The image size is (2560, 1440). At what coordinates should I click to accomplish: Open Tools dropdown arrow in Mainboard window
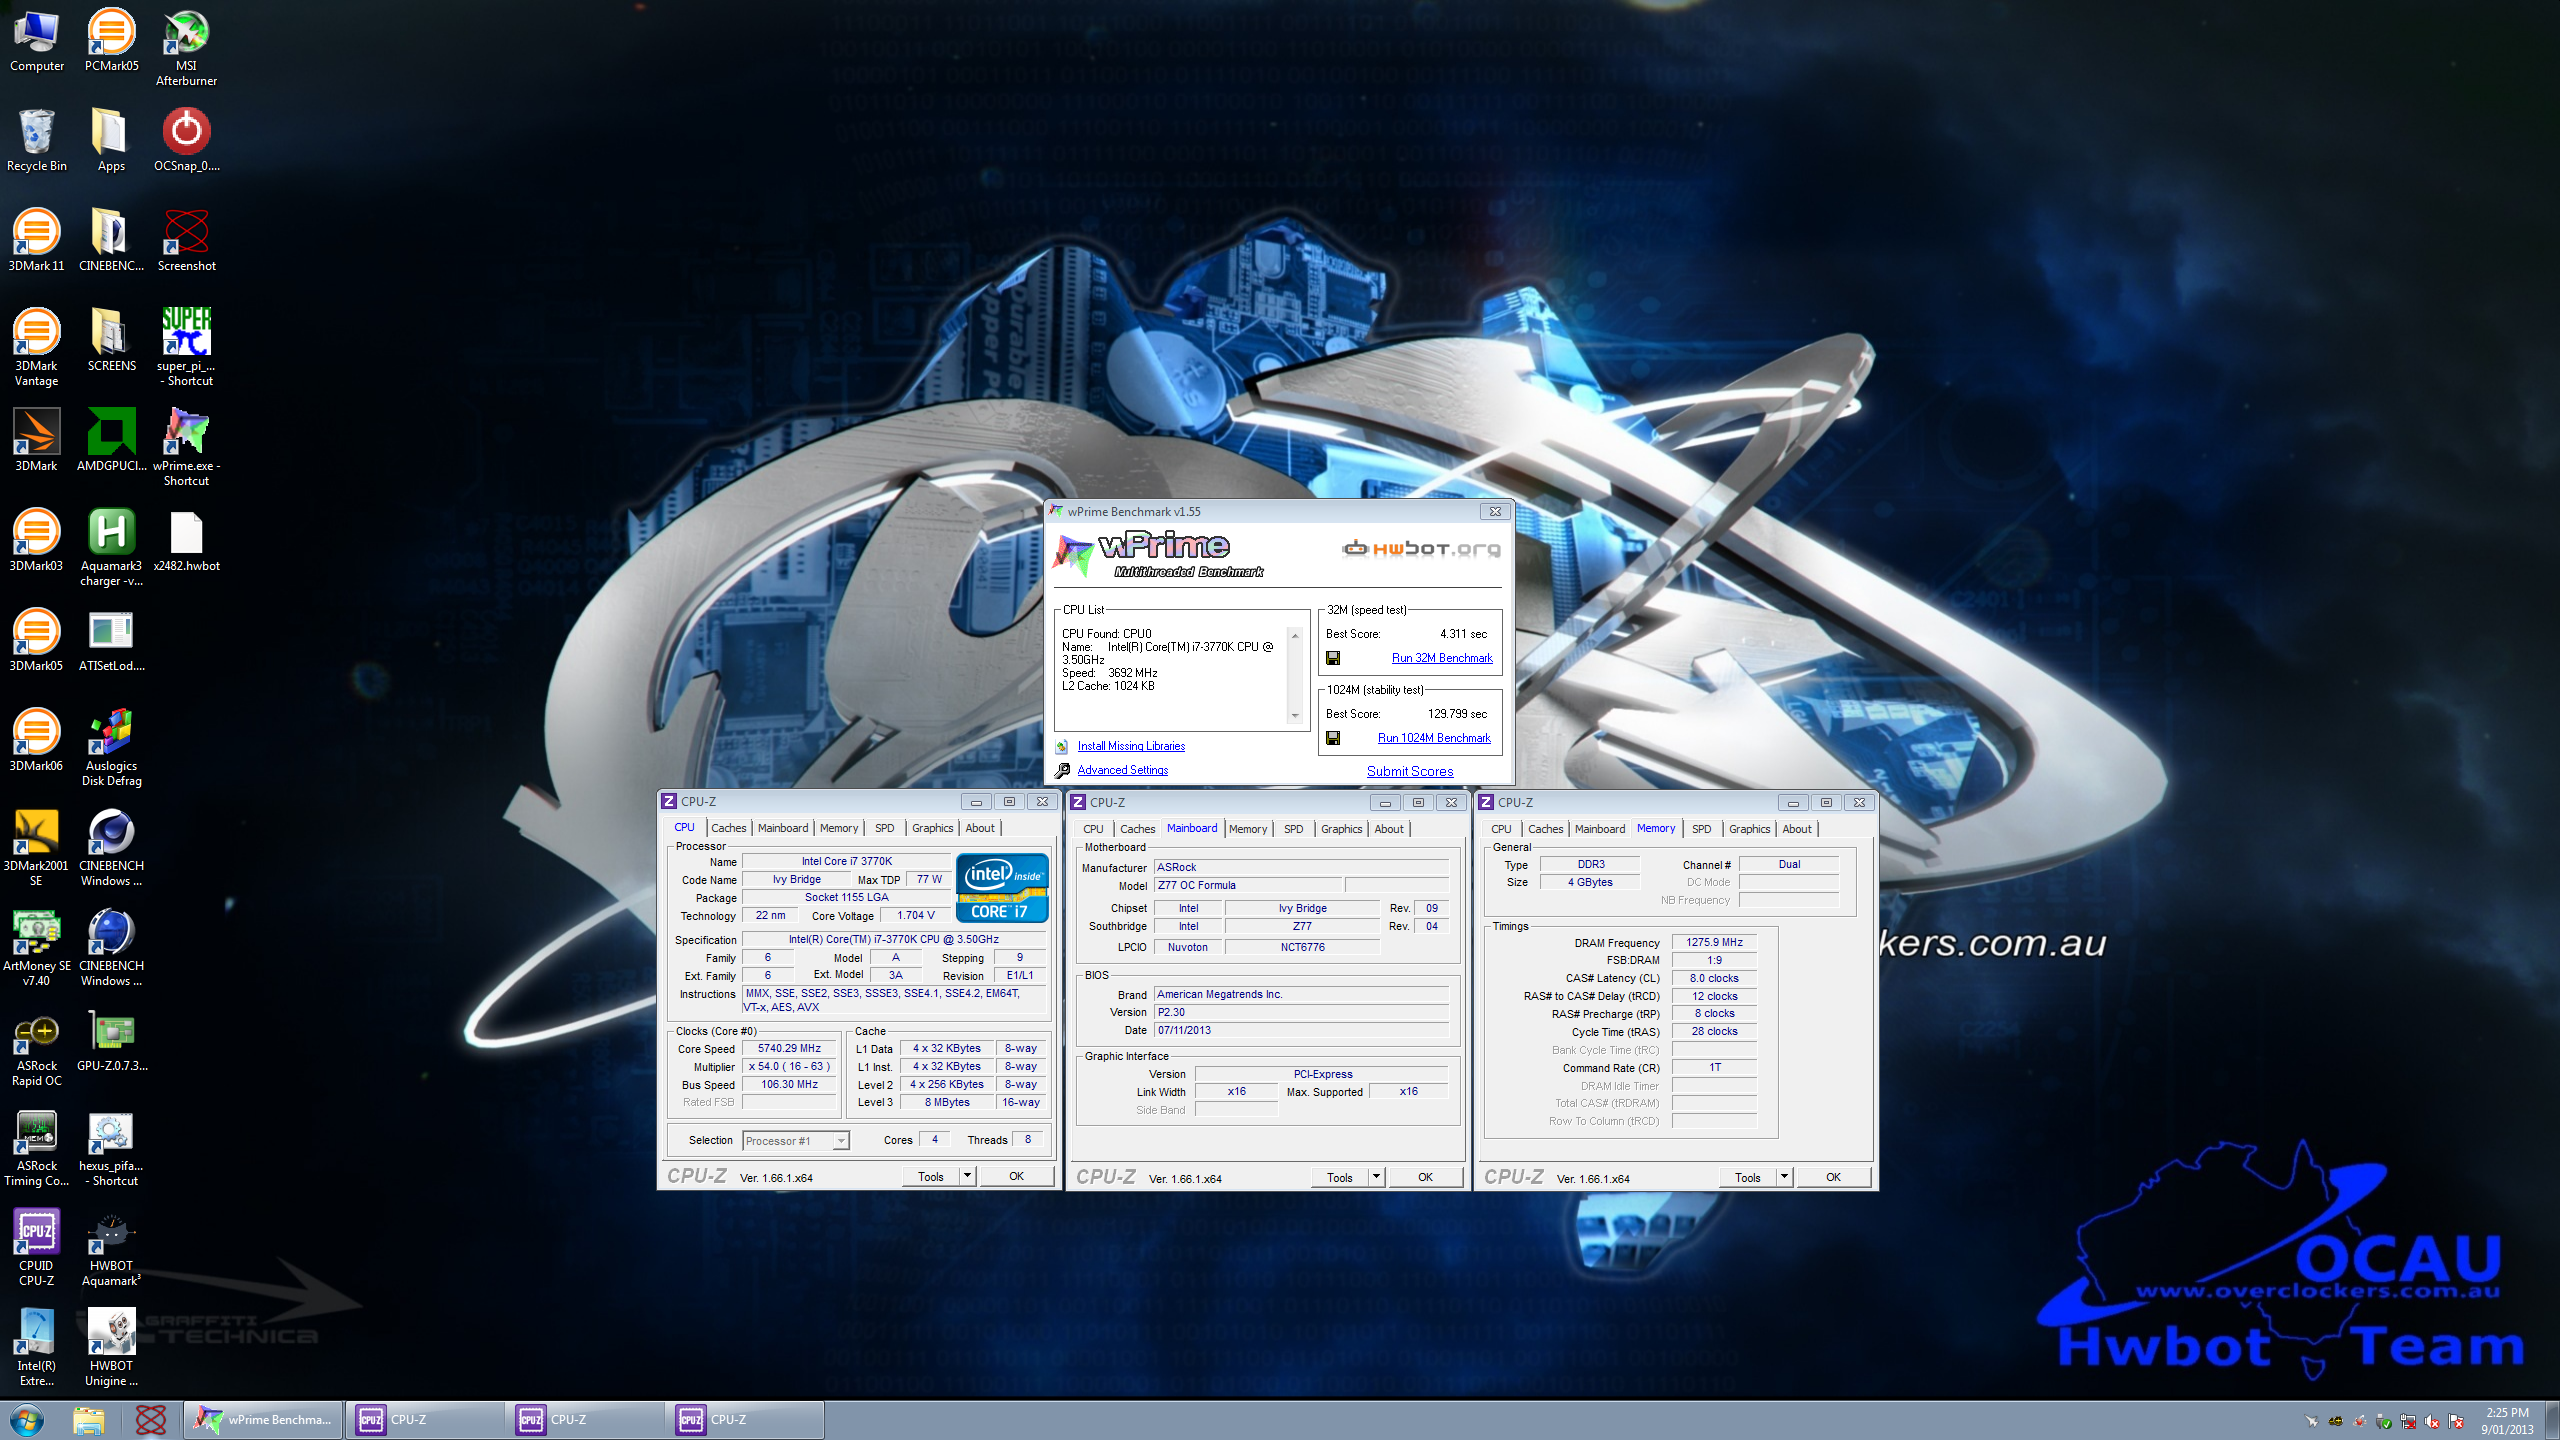point(1377,1177)
